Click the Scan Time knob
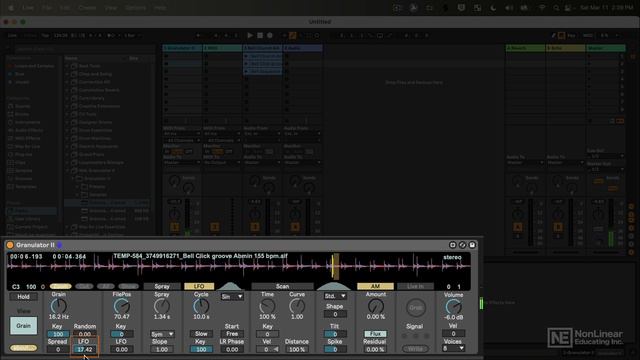The height and width of the screenshot is (360, 640). coord(267,306)
